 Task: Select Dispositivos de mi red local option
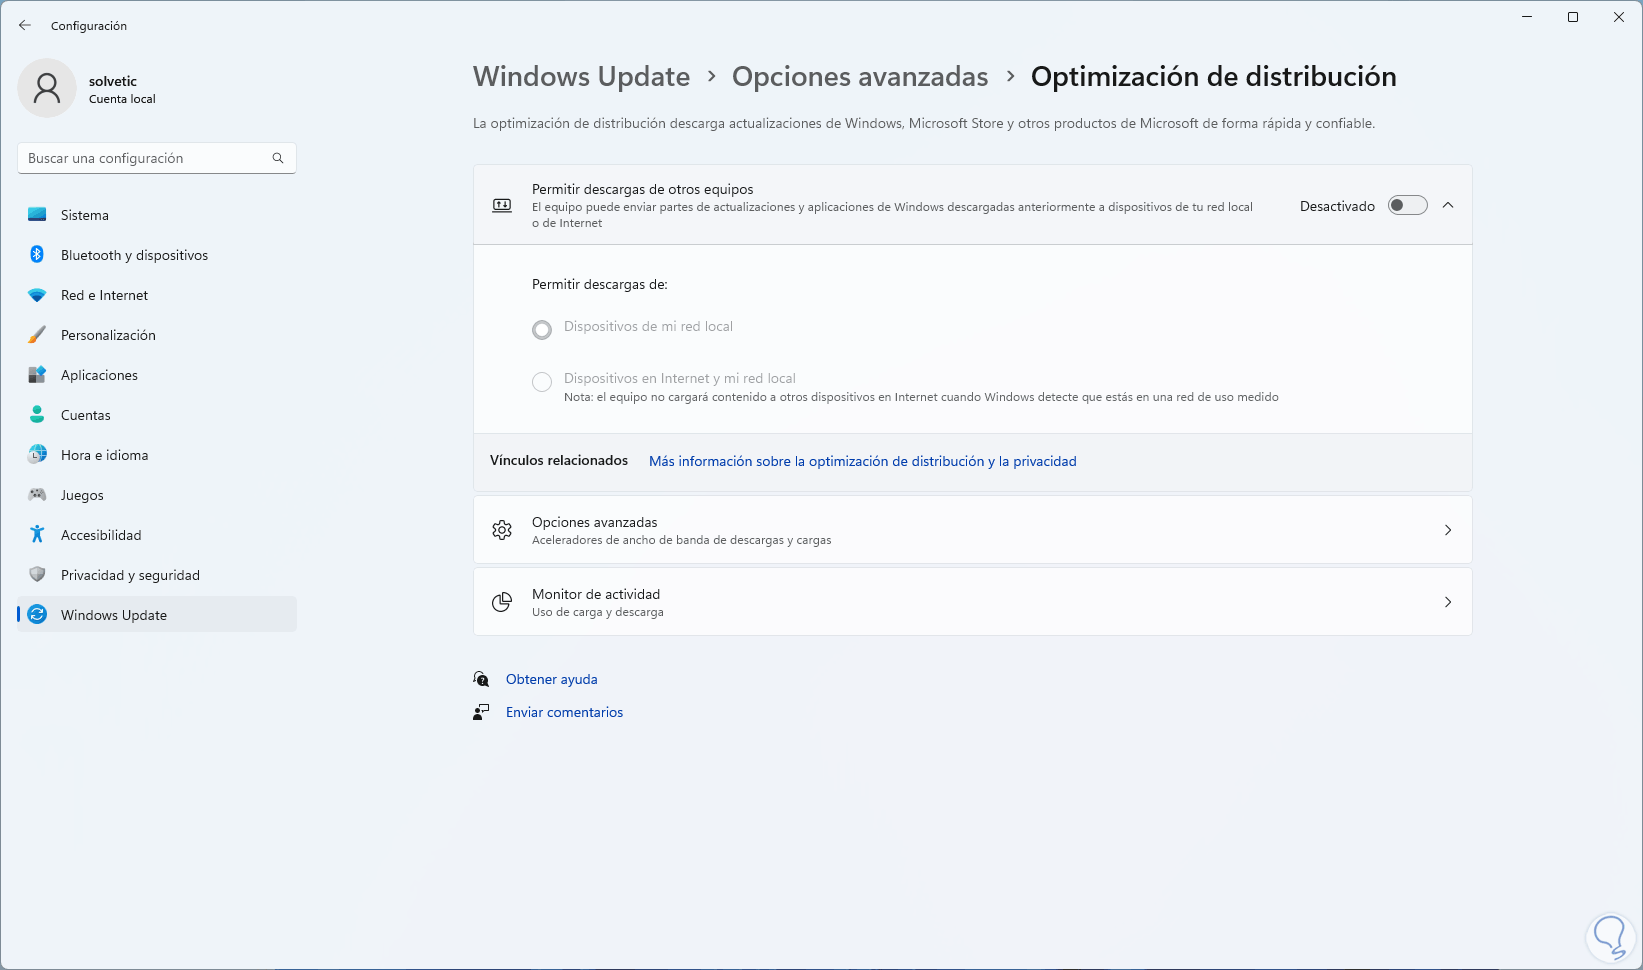tap(542, 330)
